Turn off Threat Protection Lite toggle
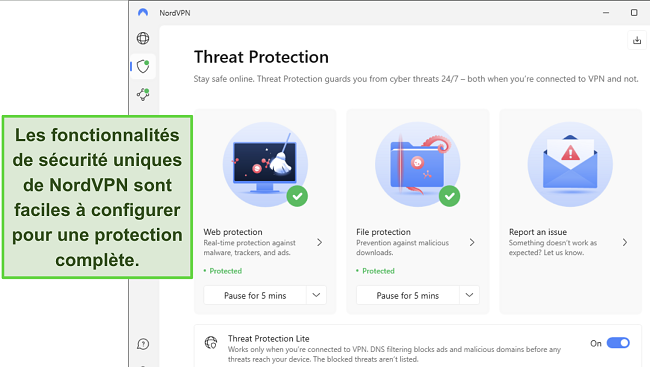This screenshot has height=367, width=650. click(618, 343)
